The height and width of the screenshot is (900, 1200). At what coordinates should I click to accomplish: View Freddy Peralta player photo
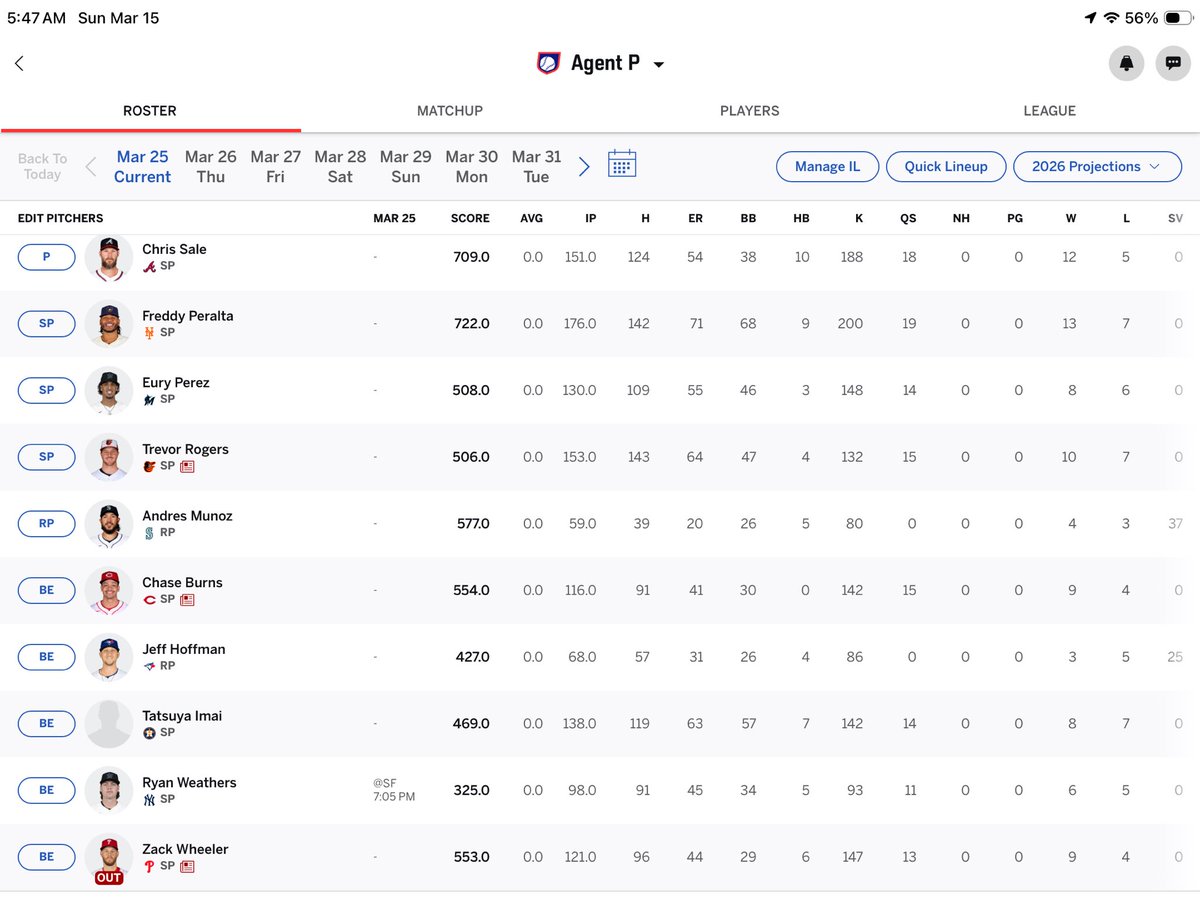pyautogui.click(x=109, y=323)
